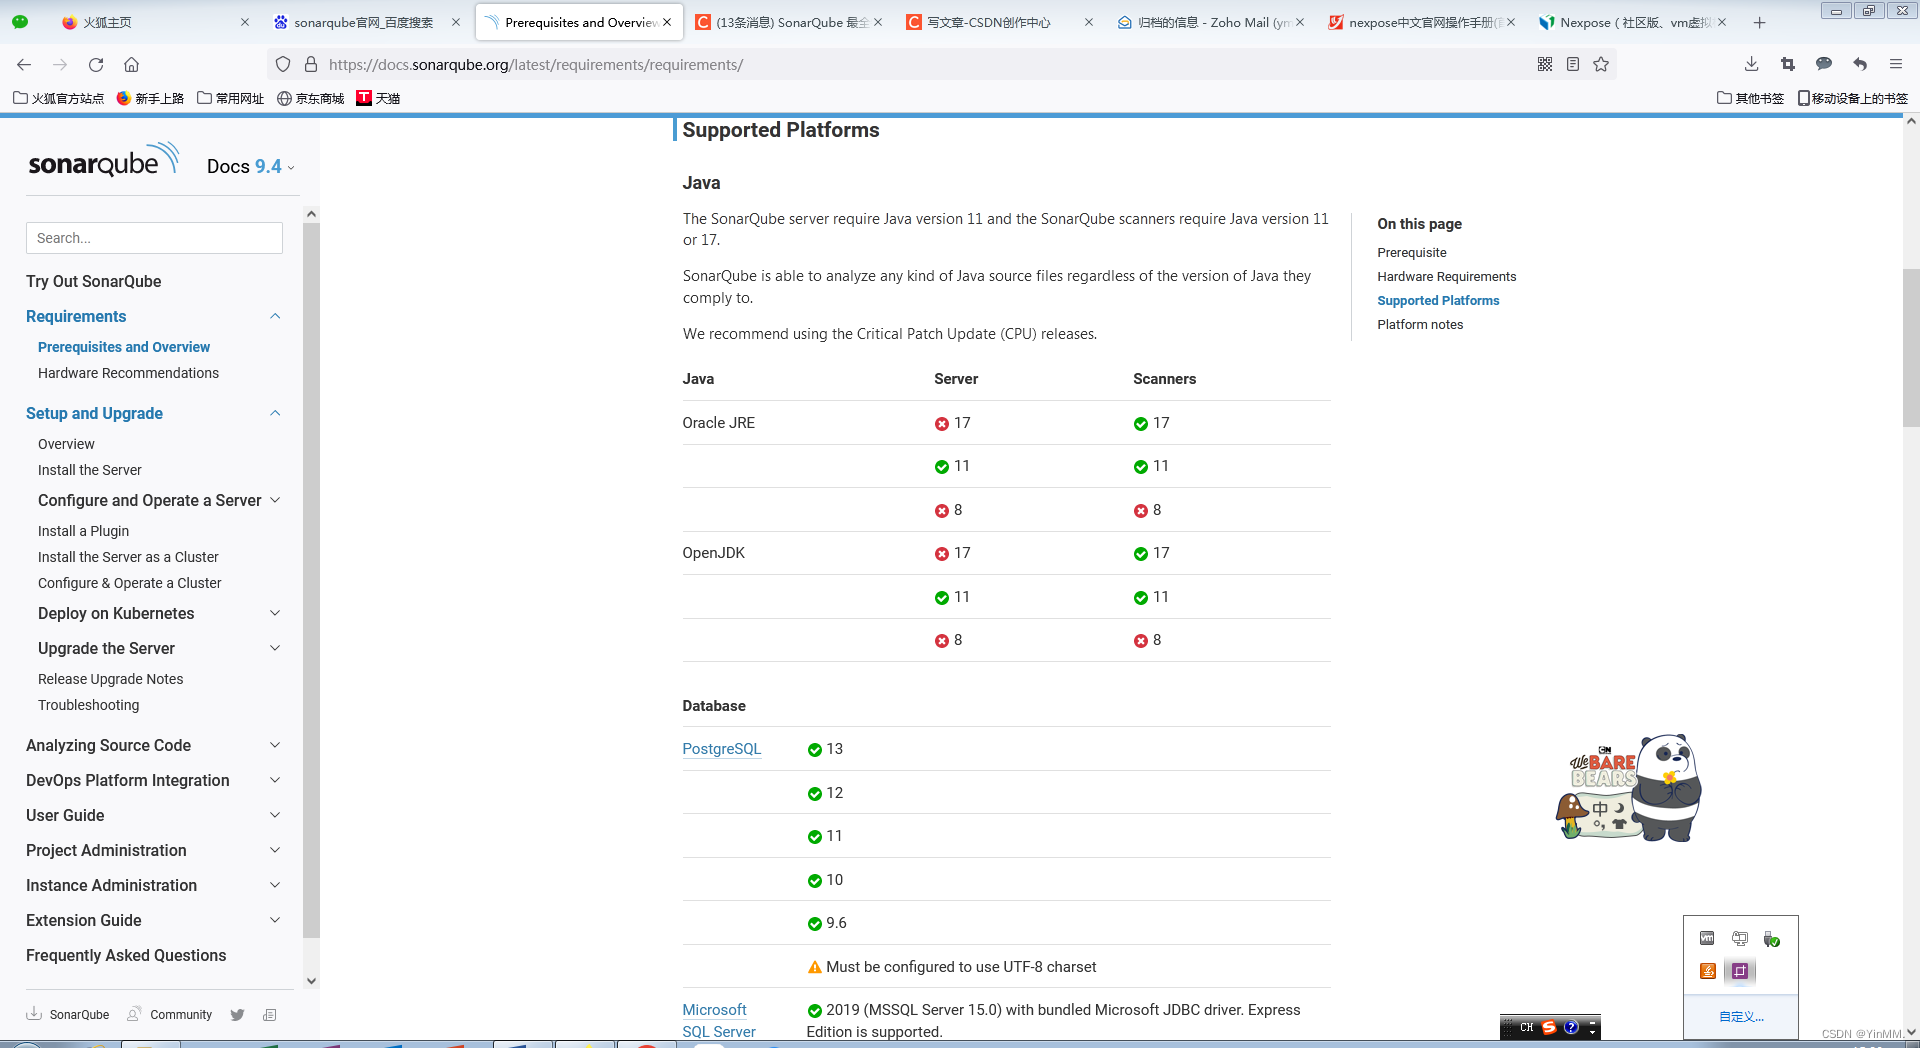Click 自定义... in the tray popup

point(1741,1016)
